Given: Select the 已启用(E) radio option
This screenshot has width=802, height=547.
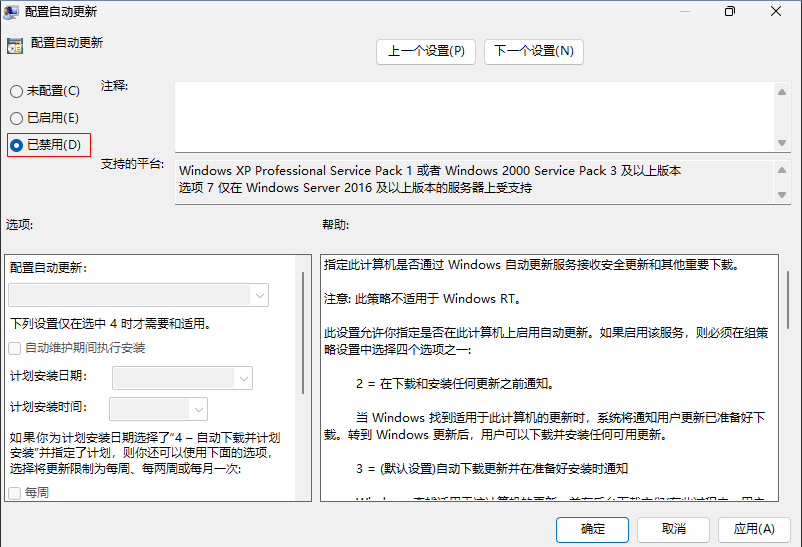Looking at the screenshot, I should 16,118.
